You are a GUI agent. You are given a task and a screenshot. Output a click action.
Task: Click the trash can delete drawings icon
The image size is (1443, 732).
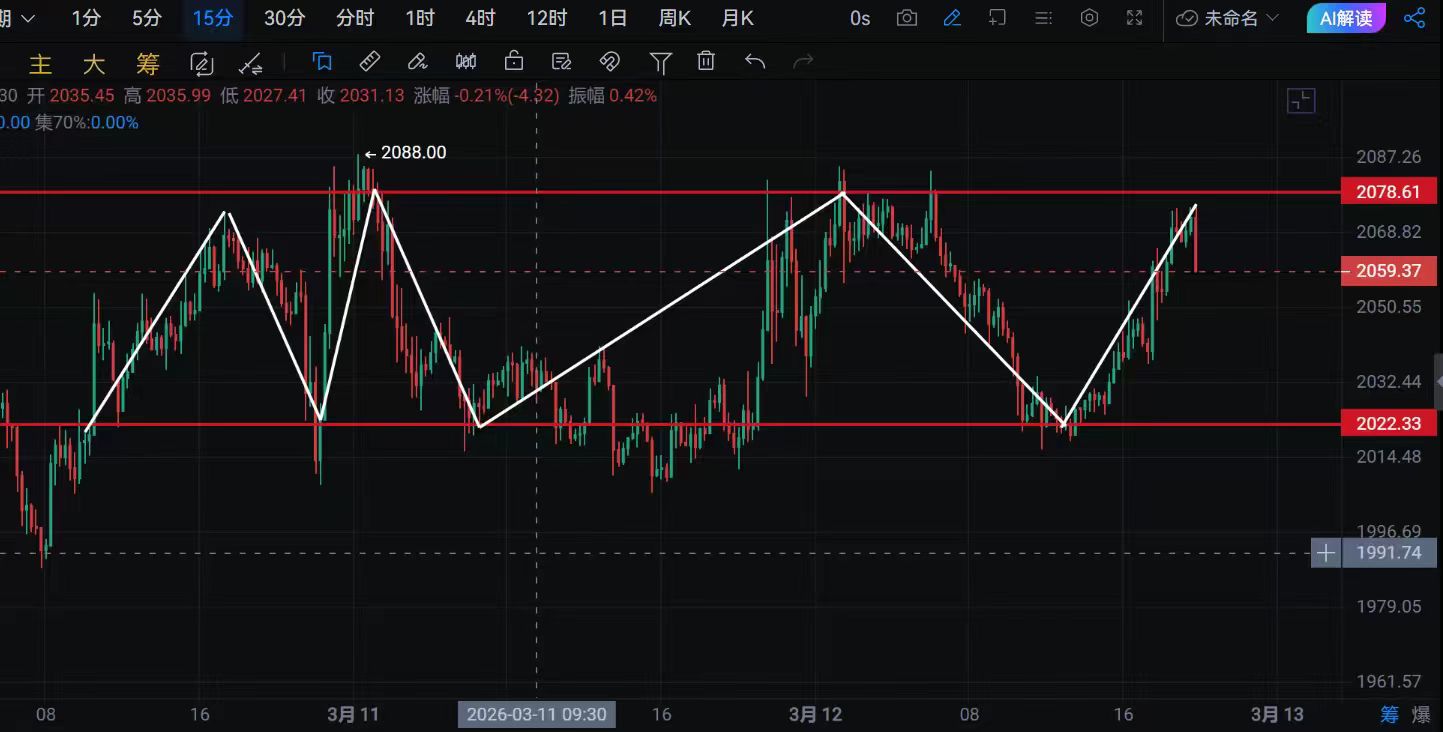(x=706, y=62)
